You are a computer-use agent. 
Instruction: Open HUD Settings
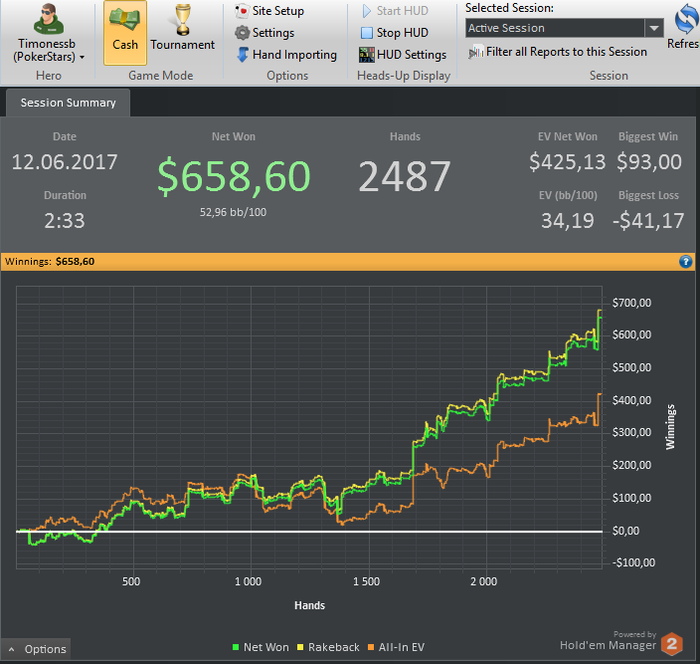tap(403, 54)
